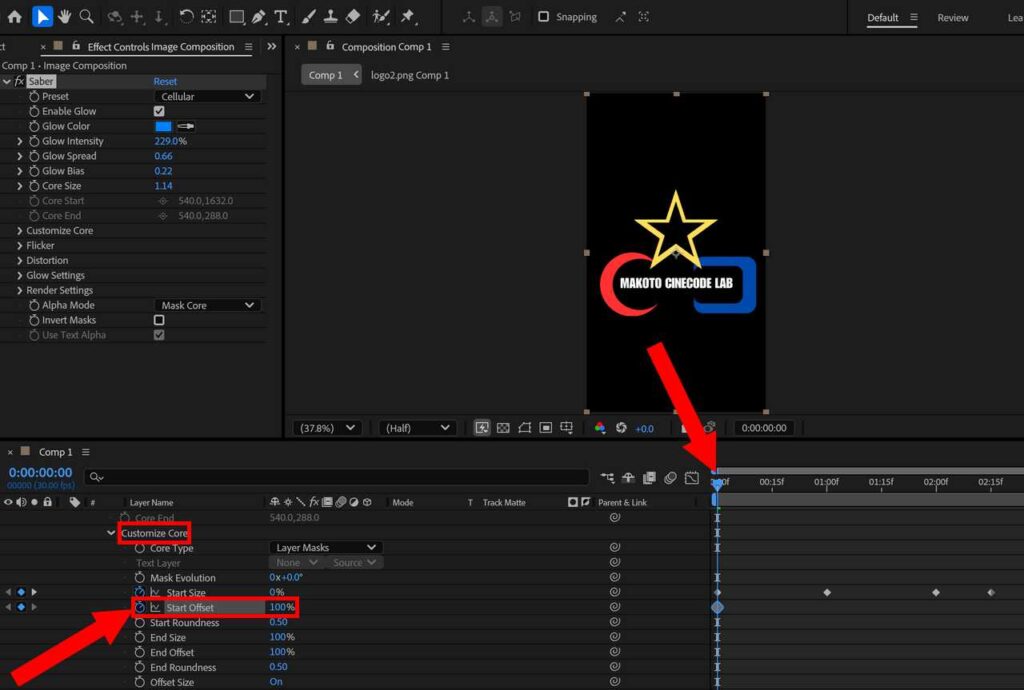This screenshot has width=1024, height=690.
Task: Click the Mask Evolution pick whip spiral
Action: point(615,577)
